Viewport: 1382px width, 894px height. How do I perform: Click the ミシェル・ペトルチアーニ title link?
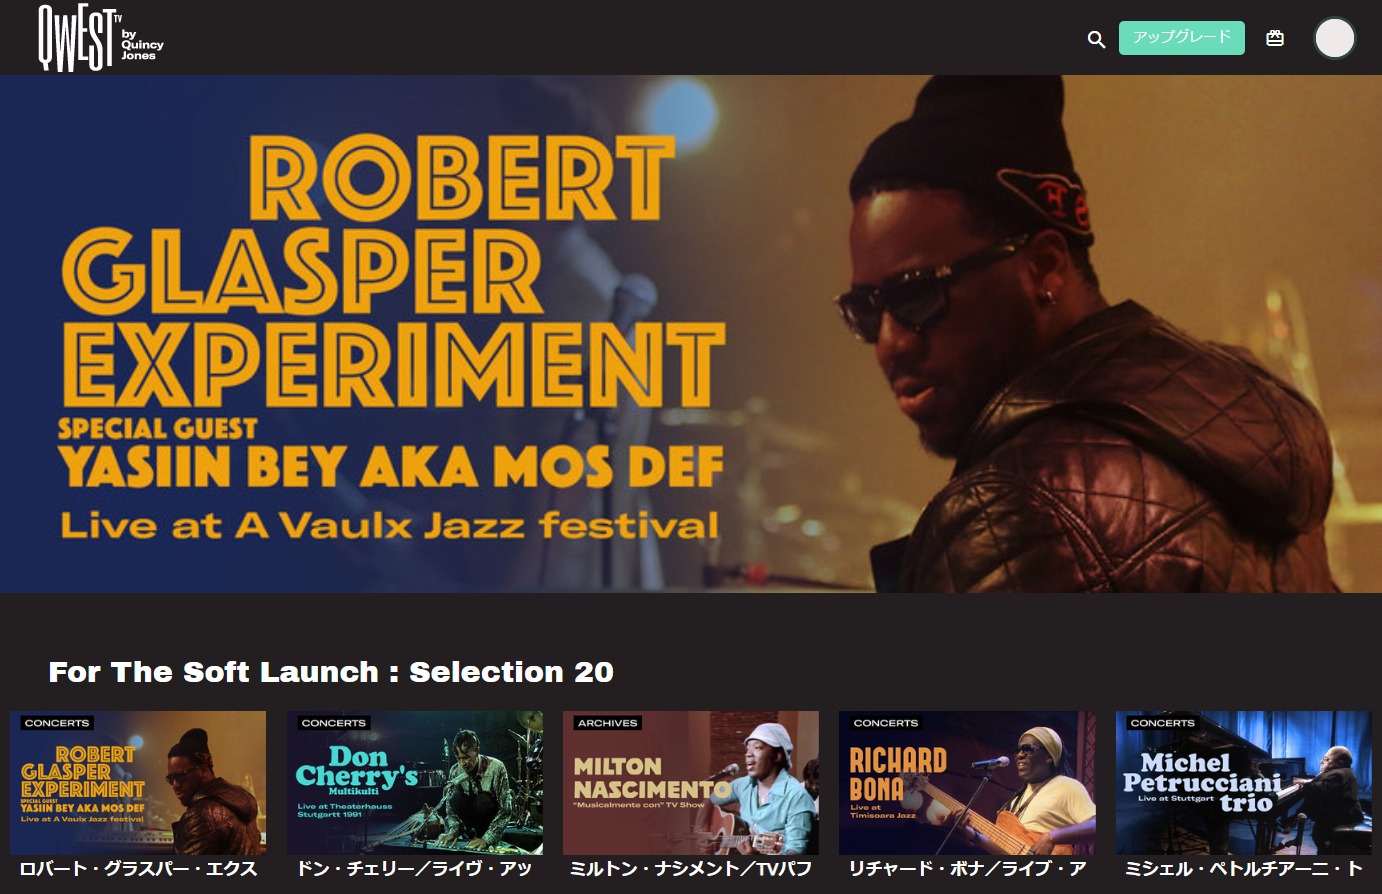(1244, 869)
